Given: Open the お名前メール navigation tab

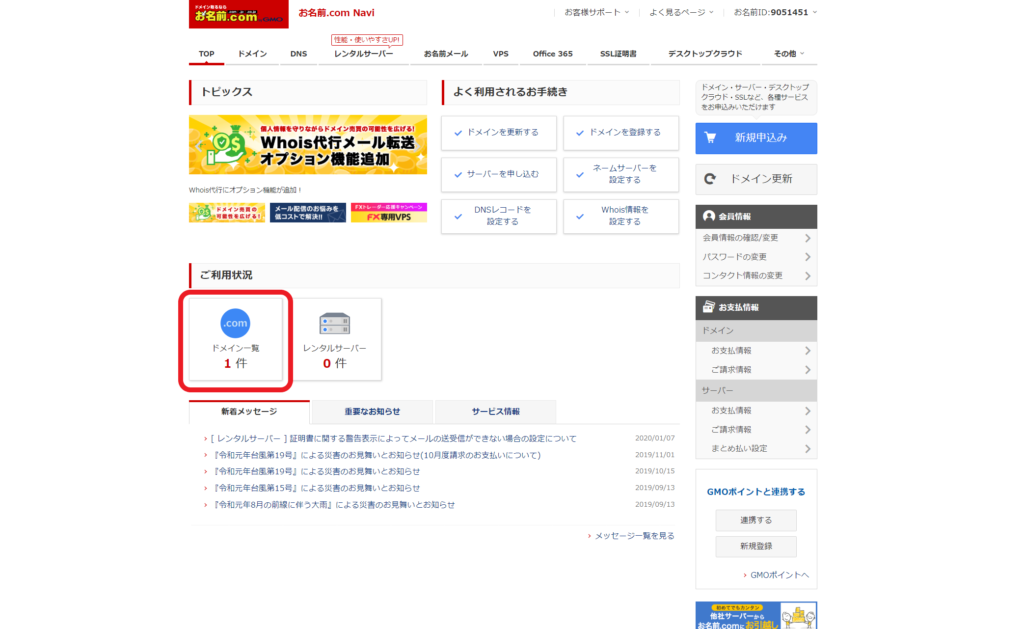Looking at the screenshot, I should pyautogui.click(x=446, y=54).
